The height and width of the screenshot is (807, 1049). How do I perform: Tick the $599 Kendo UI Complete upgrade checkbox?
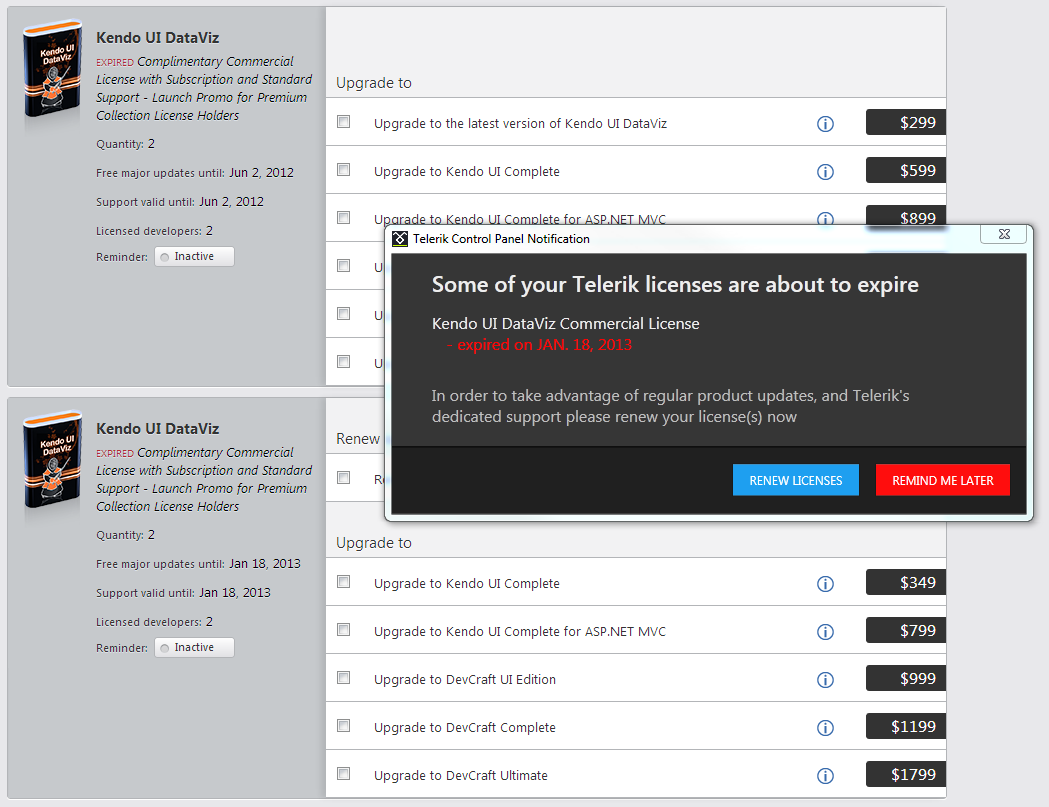[344, 170]
